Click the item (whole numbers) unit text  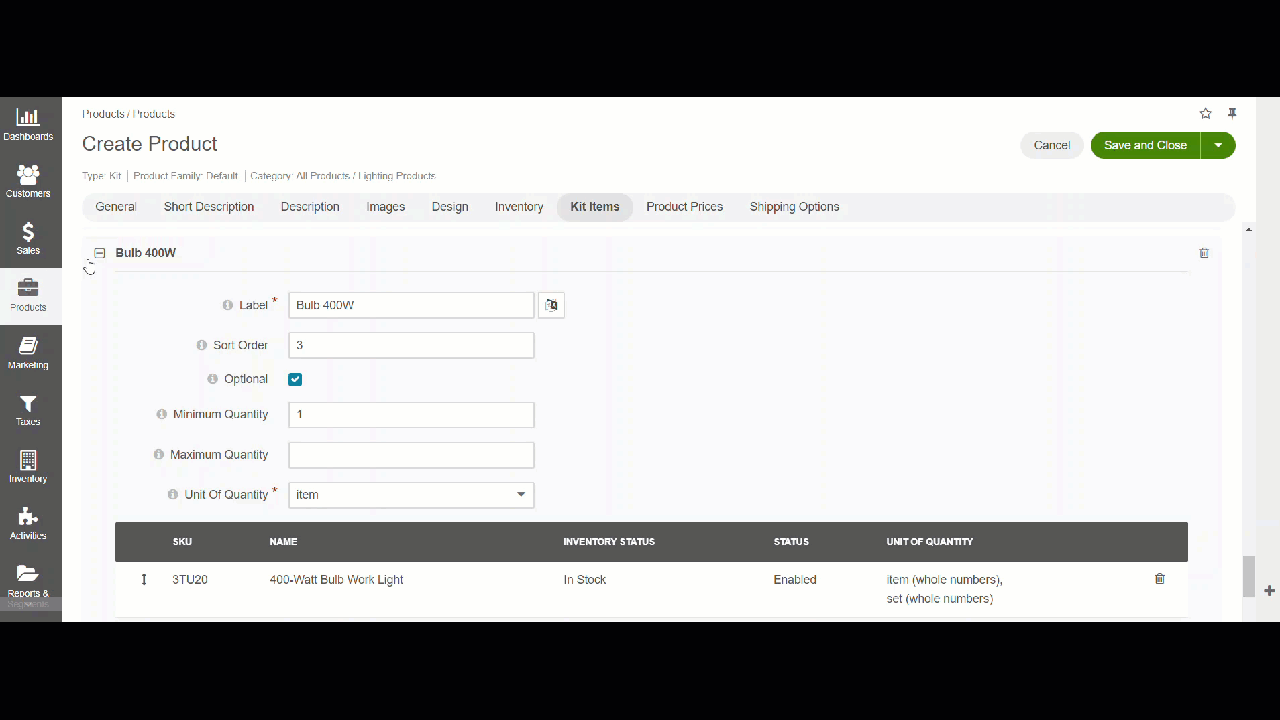[x=944, y=580]
